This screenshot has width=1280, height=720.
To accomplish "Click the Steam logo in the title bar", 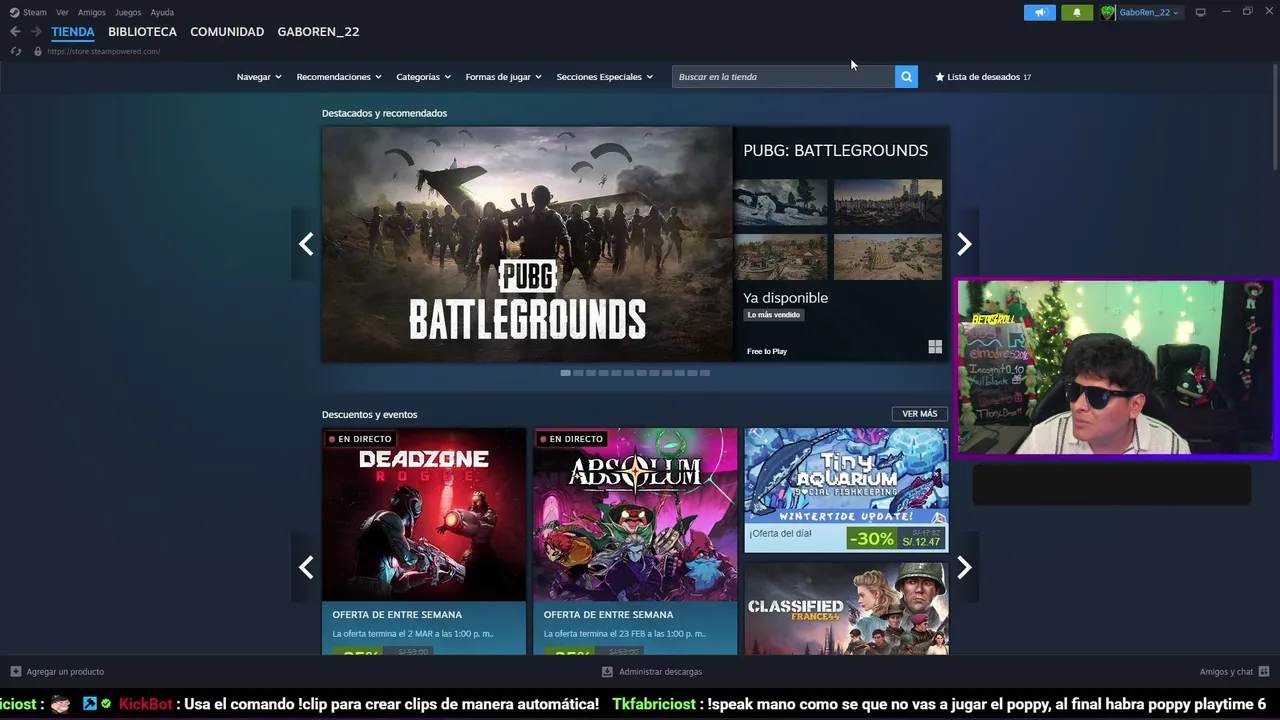I will click(14, 12).
